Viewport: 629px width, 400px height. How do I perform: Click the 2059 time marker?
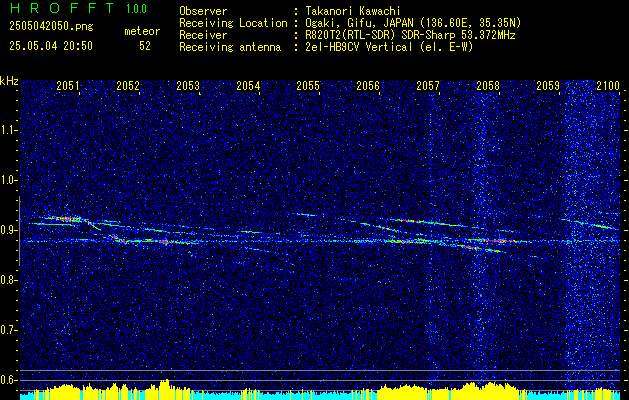pyautogui.click(x=548, y=85)
